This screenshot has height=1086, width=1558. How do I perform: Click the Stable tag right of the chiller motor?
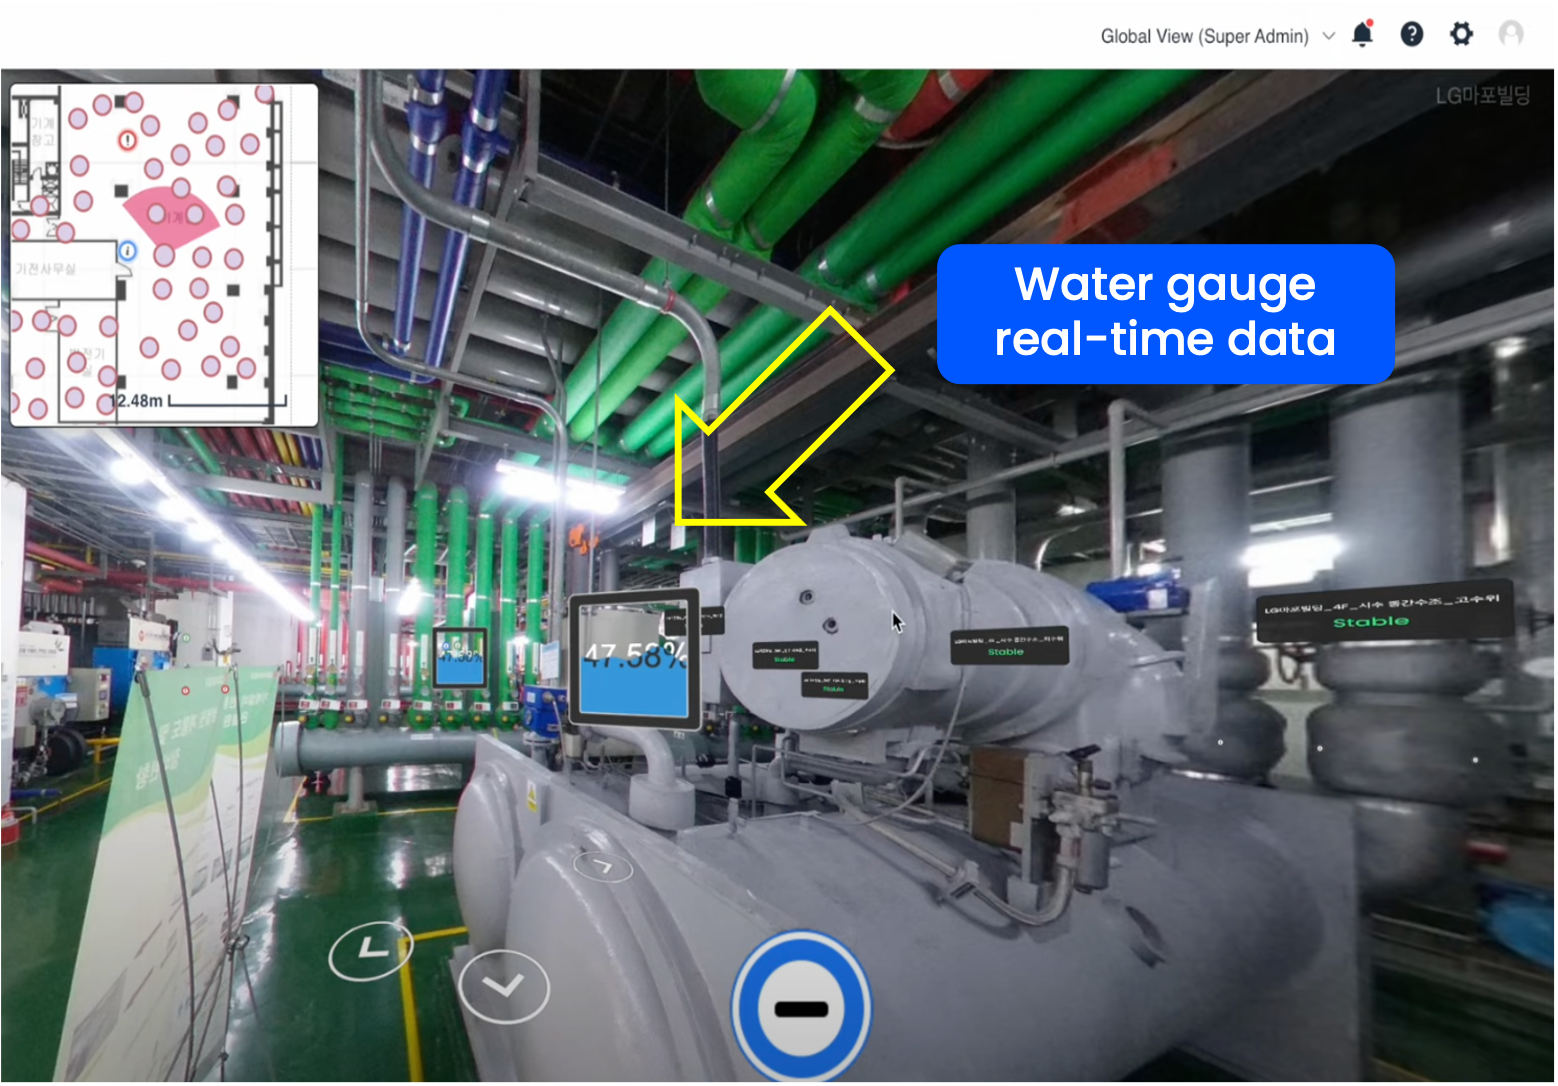(1008, 646)
